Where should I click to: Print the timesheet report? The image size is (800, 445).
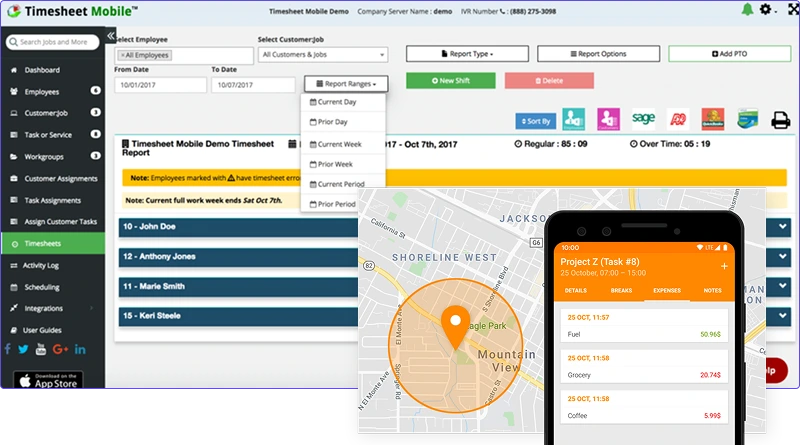coord(781,120)
